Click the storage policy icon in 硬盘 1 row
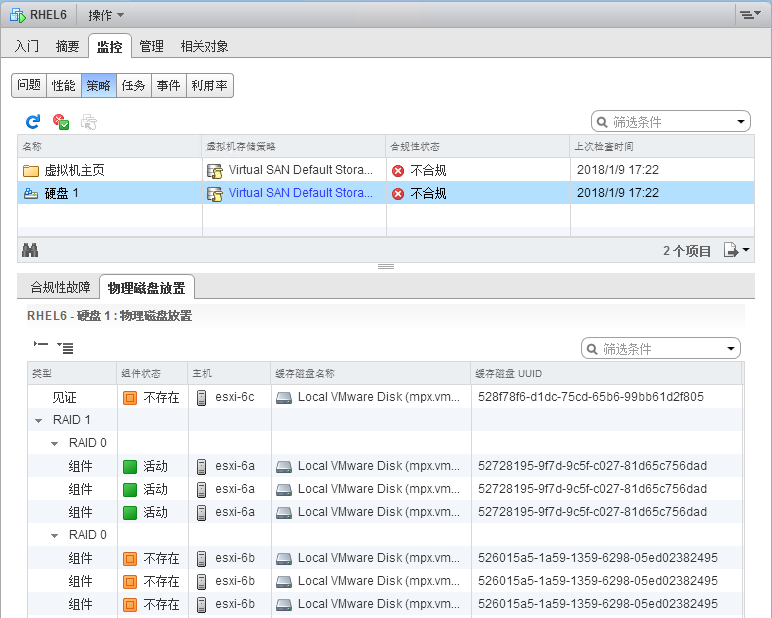The image size is (772, 618). point(215,194)
